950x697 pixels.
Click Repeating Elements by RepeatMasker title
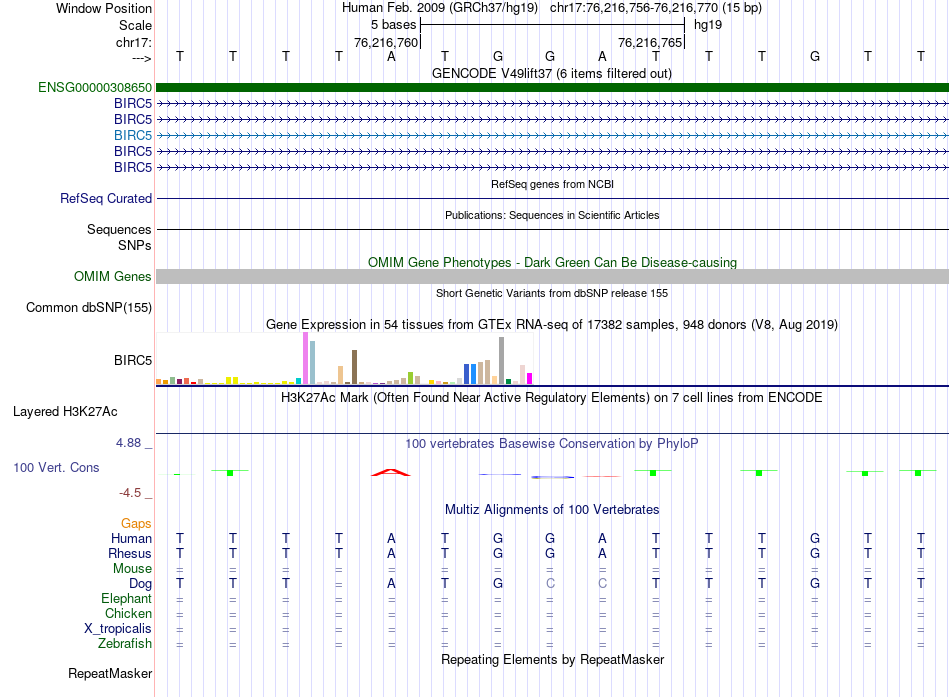pyautogui.click(x=553, y=659)
